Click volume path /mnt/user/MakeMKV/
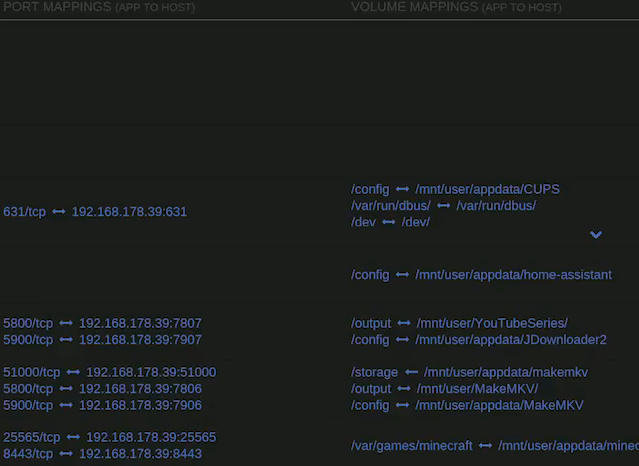 [x=477, y=389]
